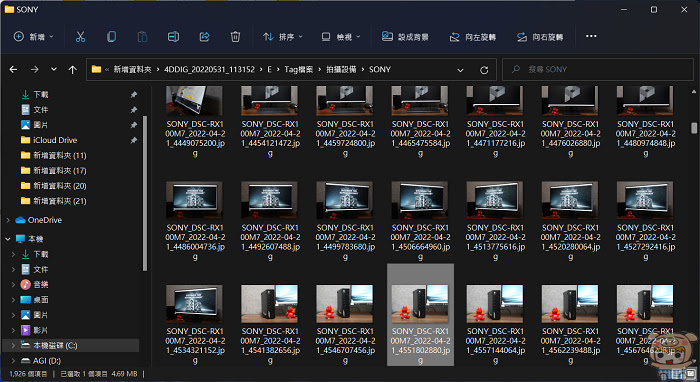The height and width of the screenshot is (382, 700).
Task: Open the 新增 (New) dropdown button
Action: [33, 37]
